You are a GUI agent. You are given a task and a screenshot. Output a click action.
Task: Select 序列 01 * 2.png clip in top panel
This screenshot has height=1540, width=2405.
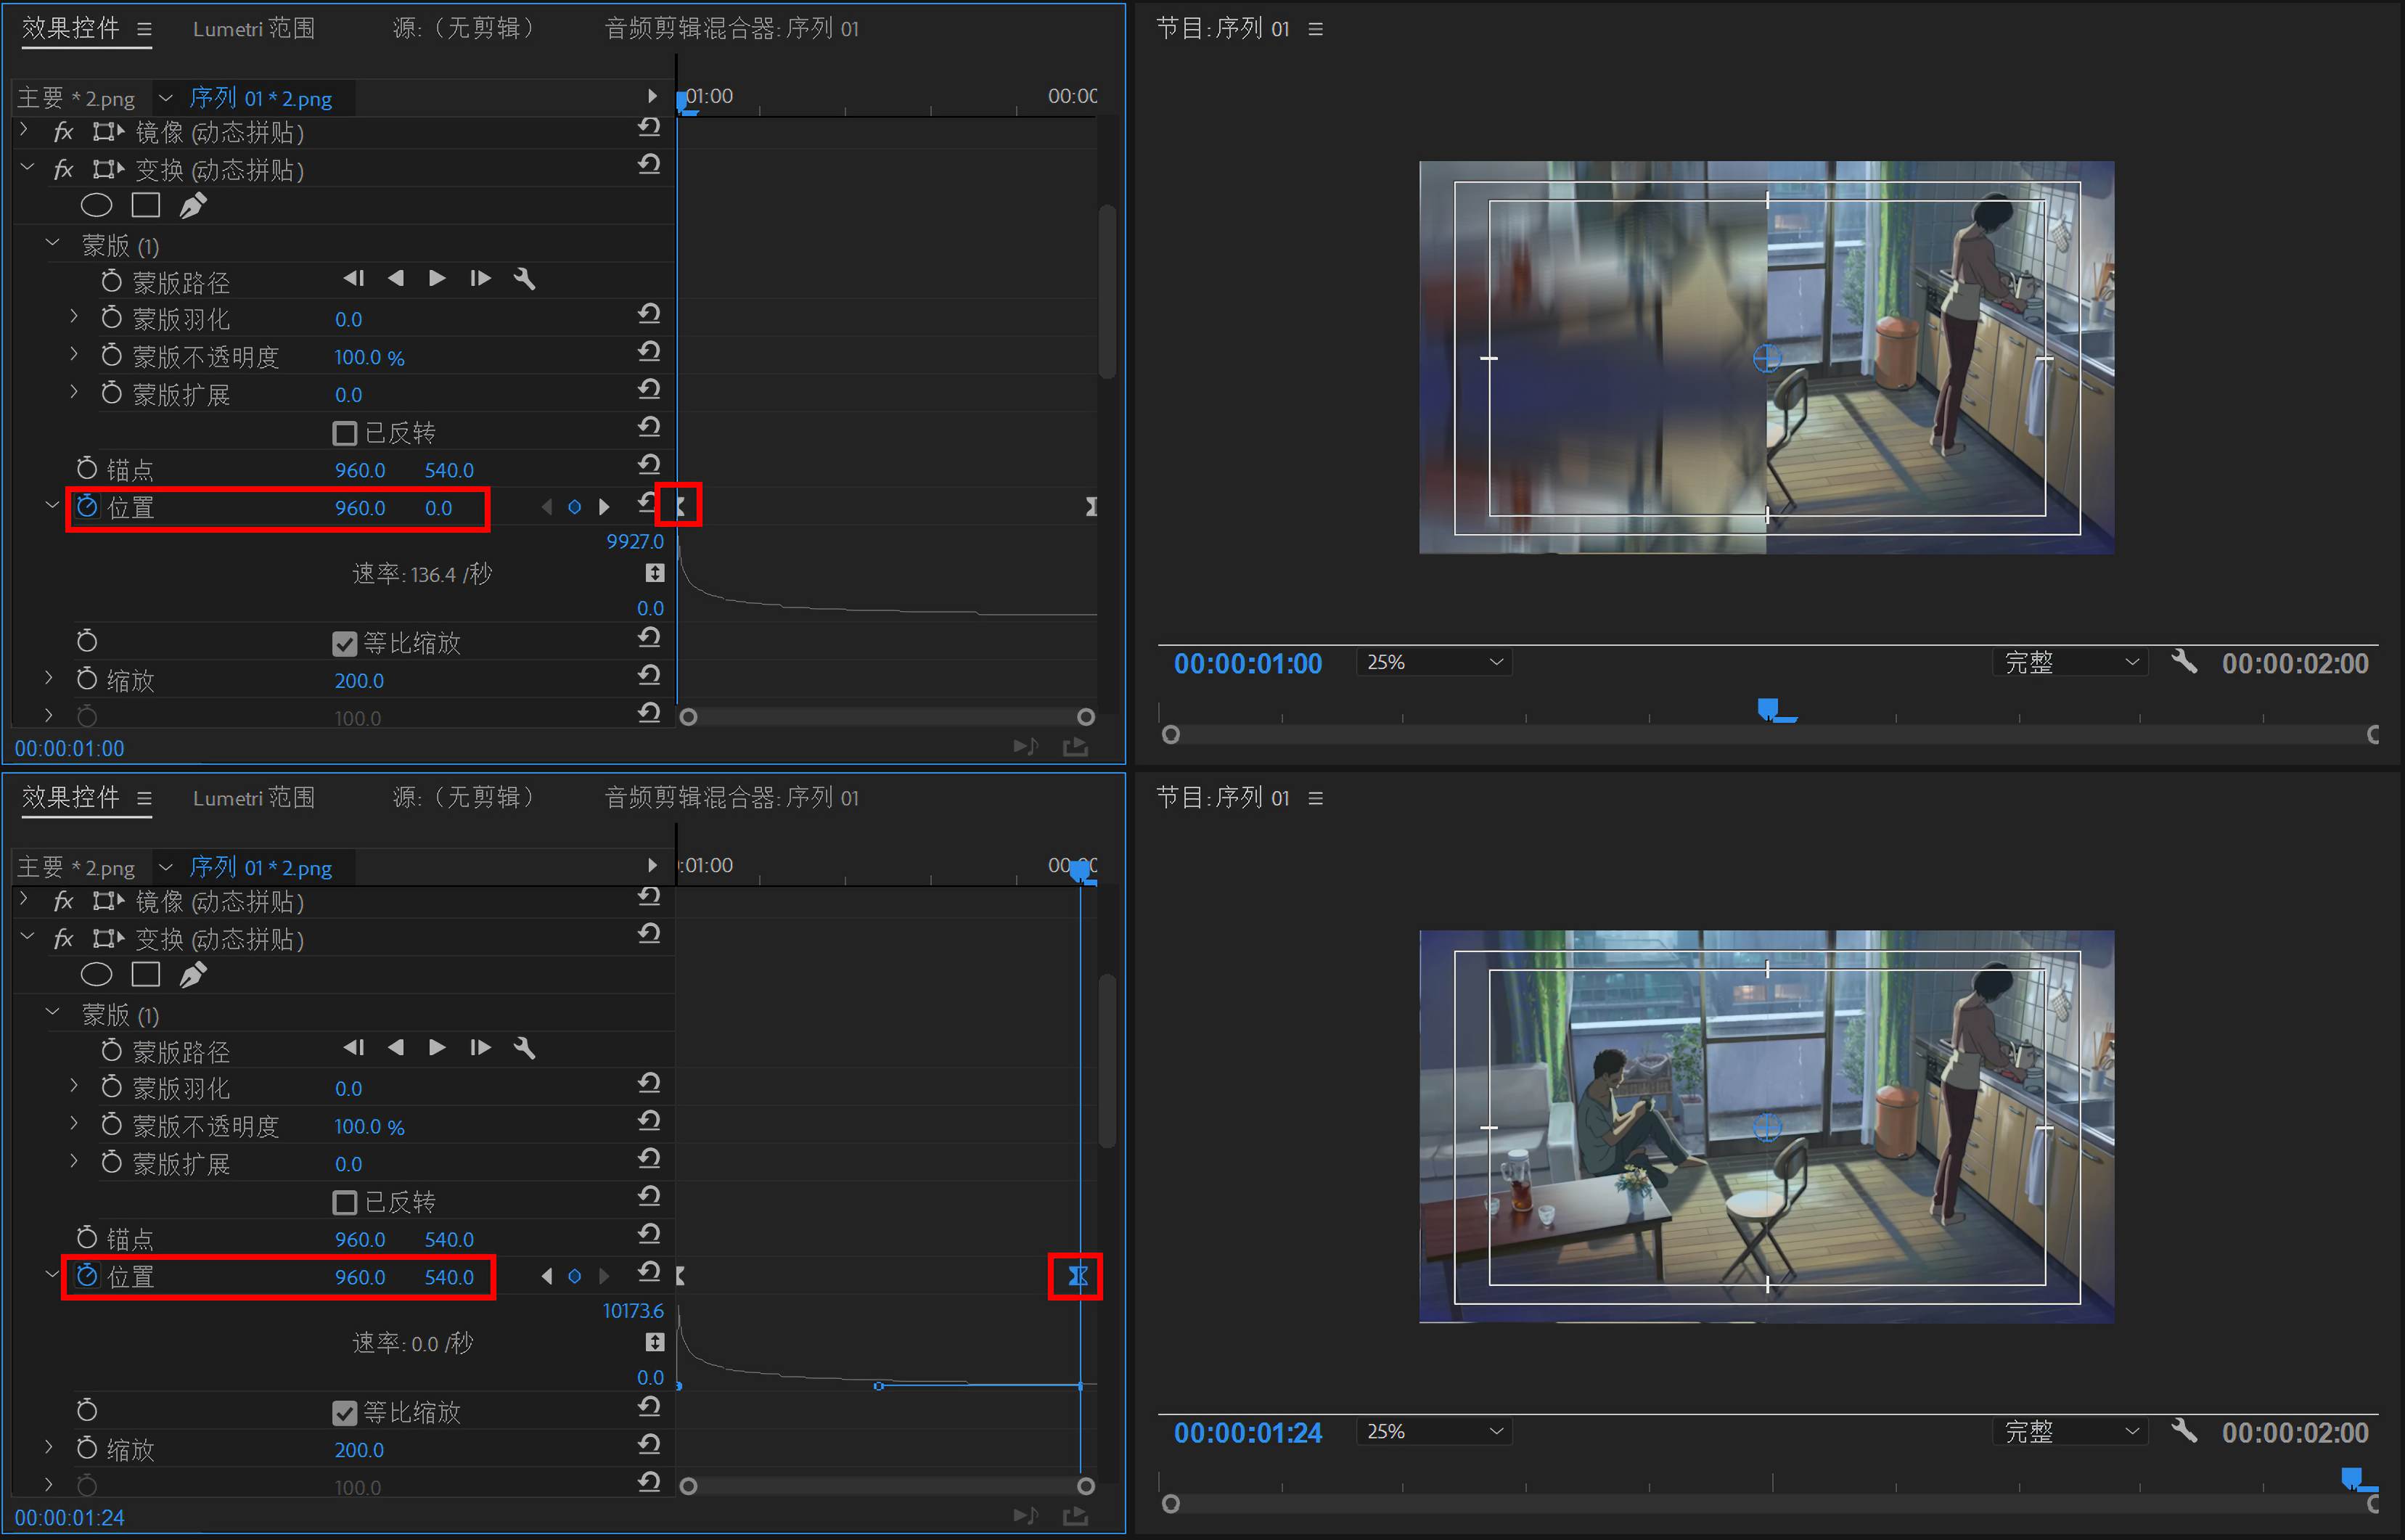point(261,98)
